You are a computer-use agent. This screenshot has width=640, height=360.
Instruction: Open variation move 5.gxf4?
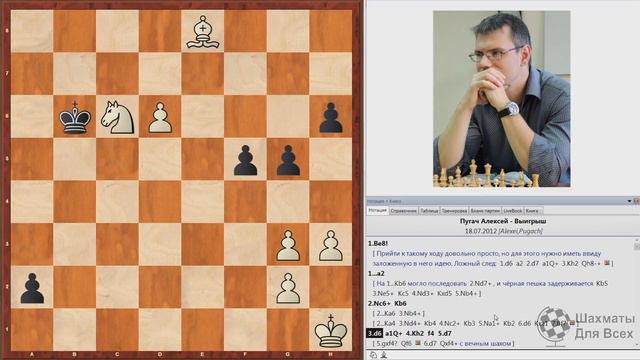tap(387, 343)
